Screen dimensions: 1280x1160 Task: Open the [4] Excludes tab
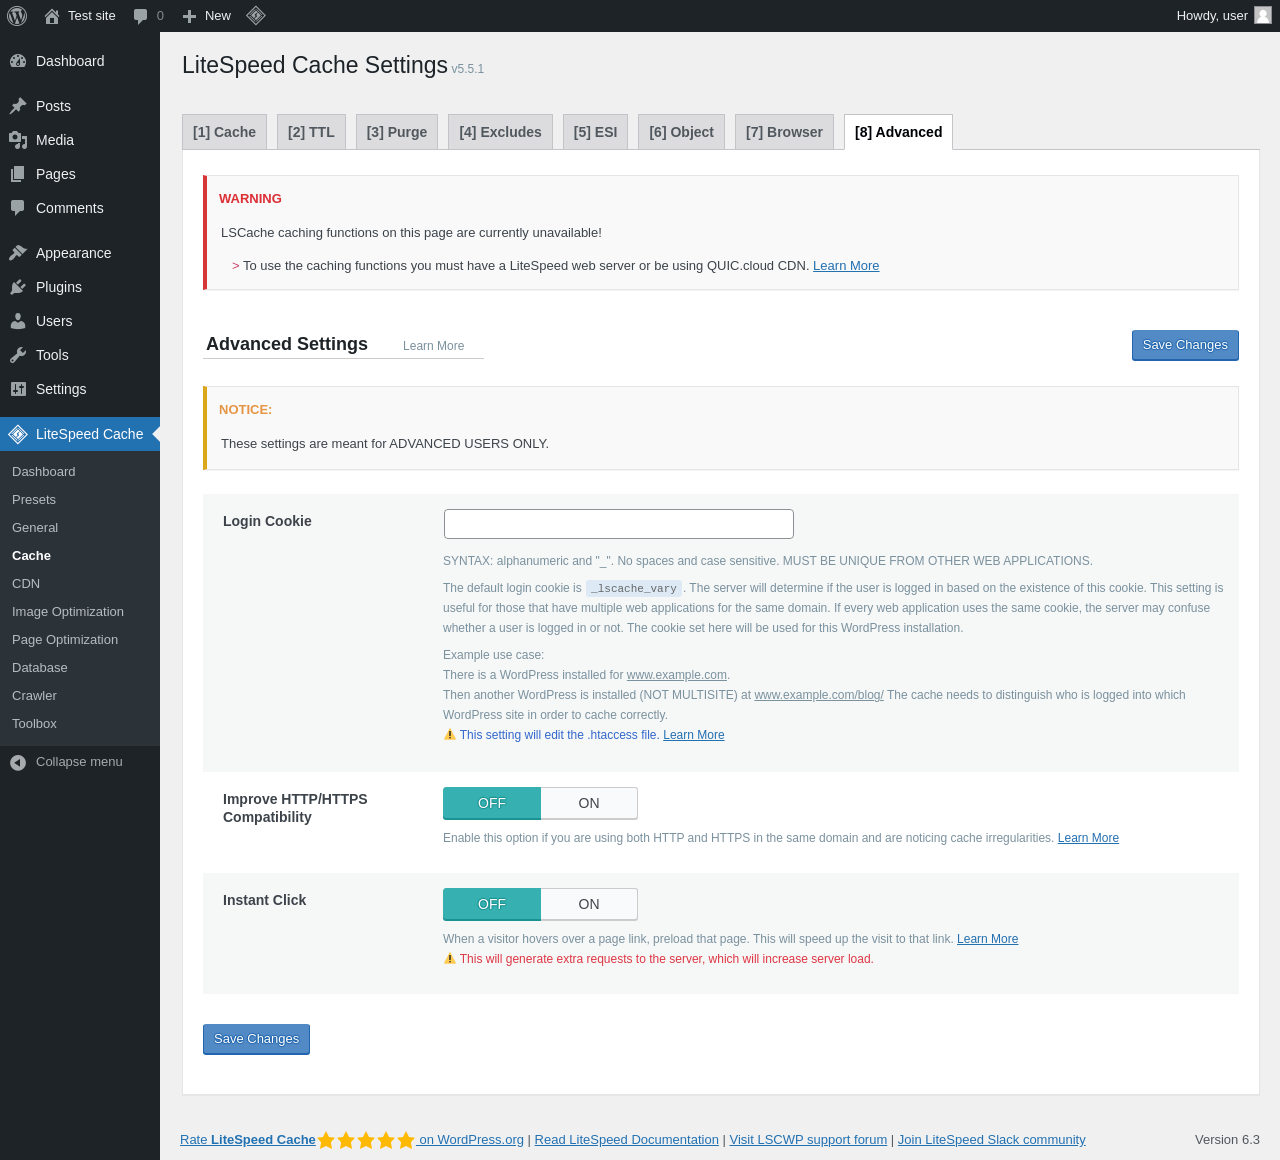[x=500, y=132]
